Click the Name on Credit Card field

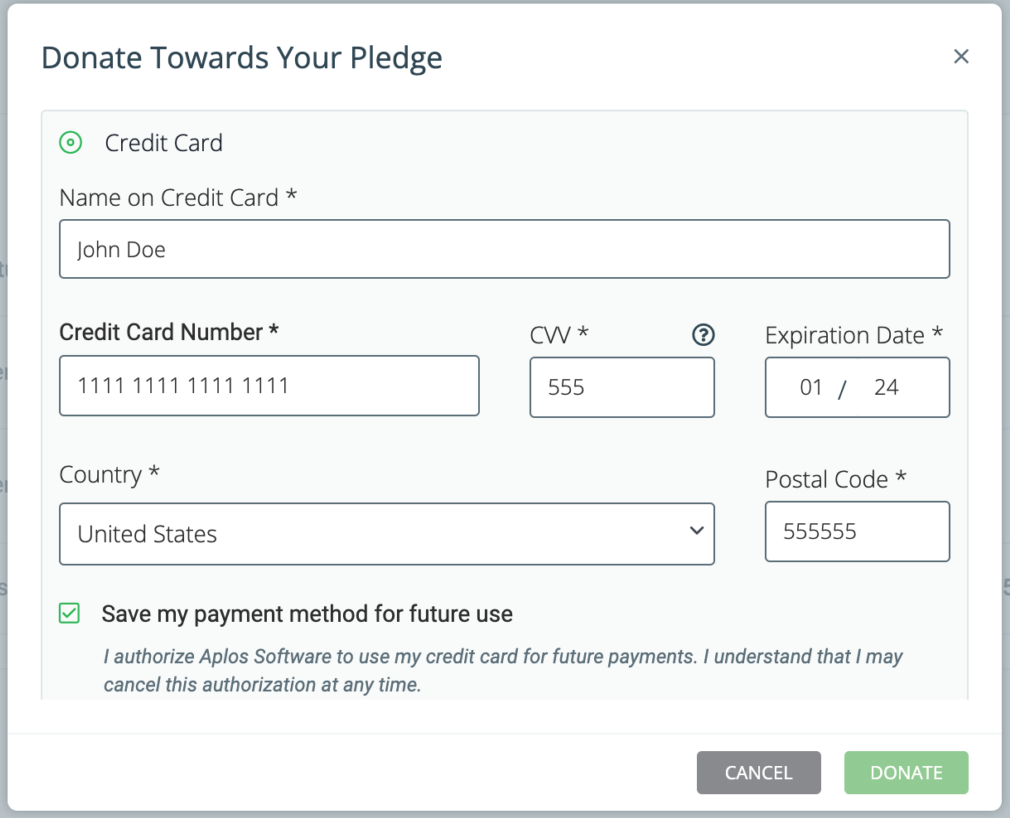click(504, 249)
